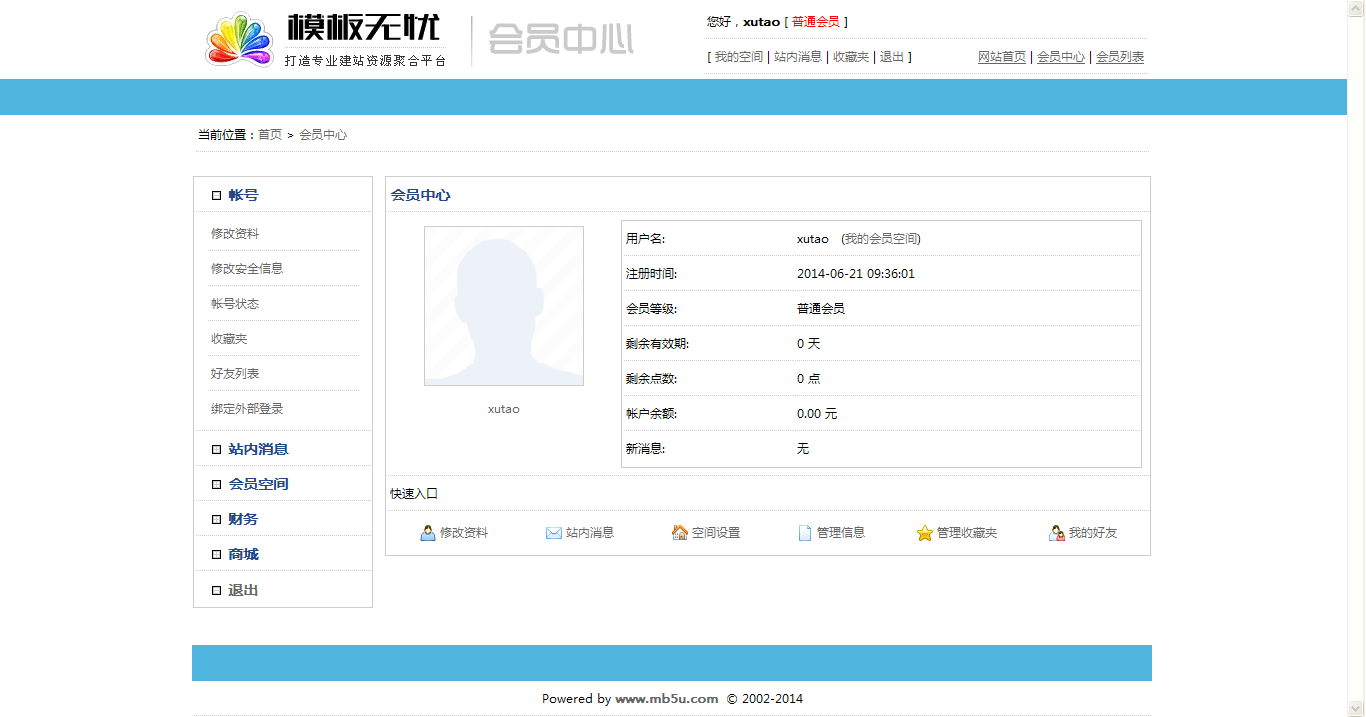Click the person icon beside 修改资料

[428, 533]
